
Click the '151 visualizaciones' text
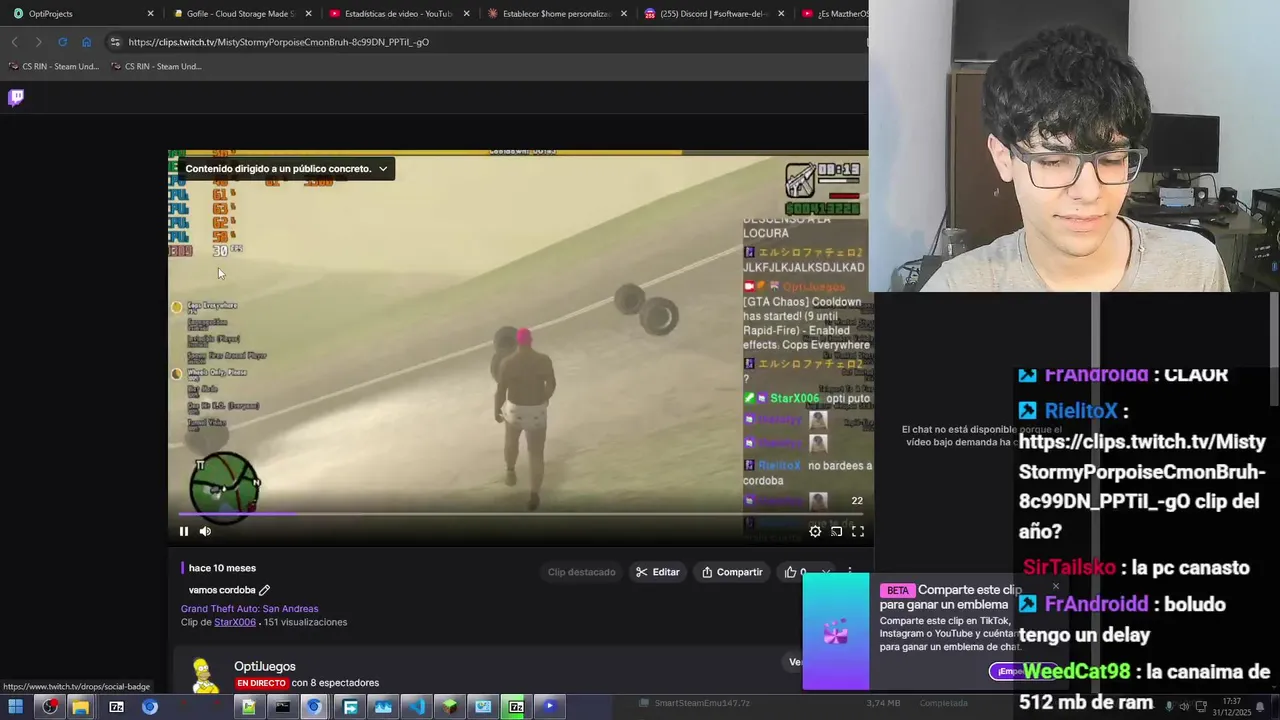[305, 622]
